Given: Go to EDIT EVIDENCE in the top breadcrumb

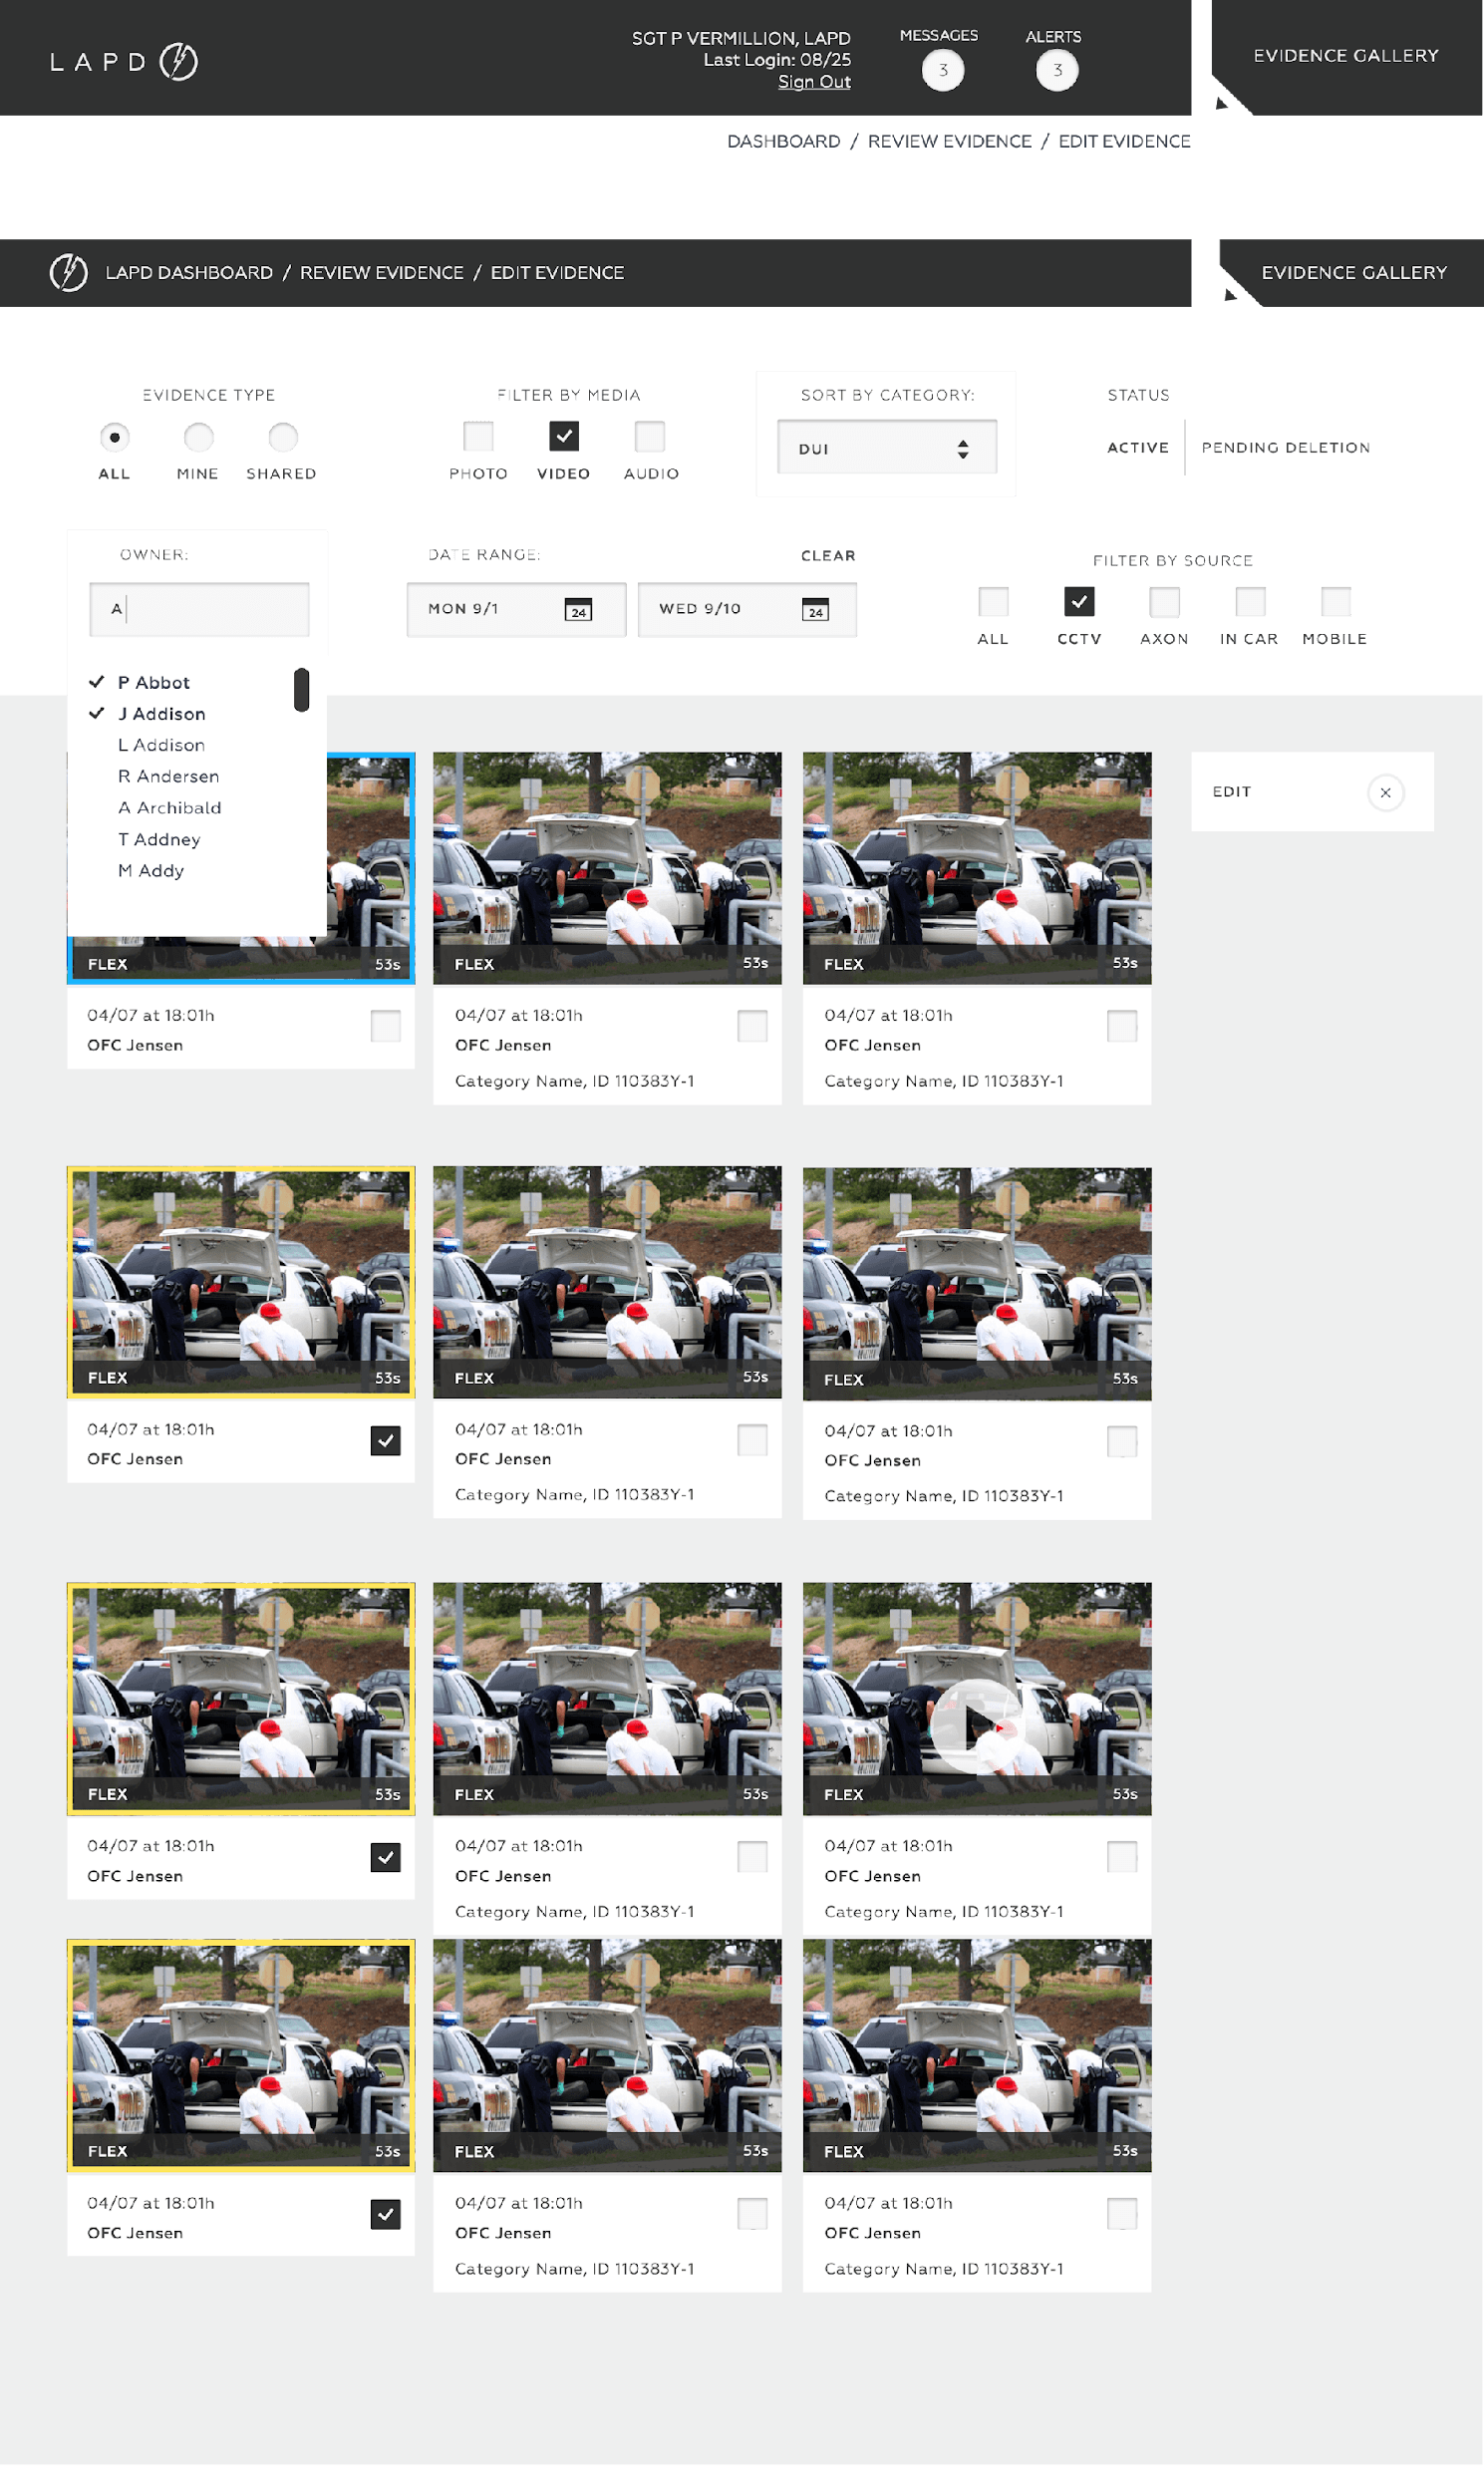Looking at the screenshot, I should pyautogui.click(x=1124, y=141).
